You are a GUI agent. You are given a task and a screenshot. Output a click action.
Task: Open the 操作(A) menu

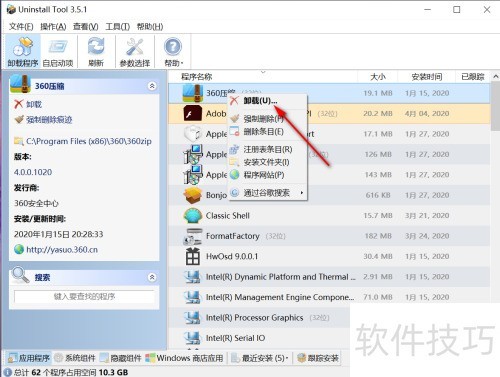(x=53, y=27)
